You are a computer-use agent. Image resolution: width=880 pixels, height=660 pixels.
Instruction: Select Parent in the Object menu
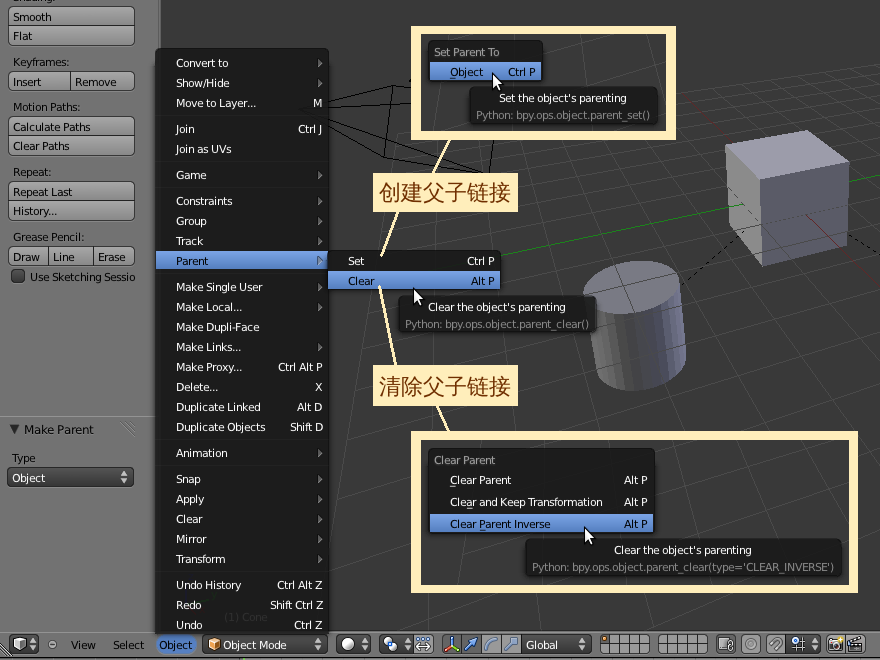click(x=242, y=261)
